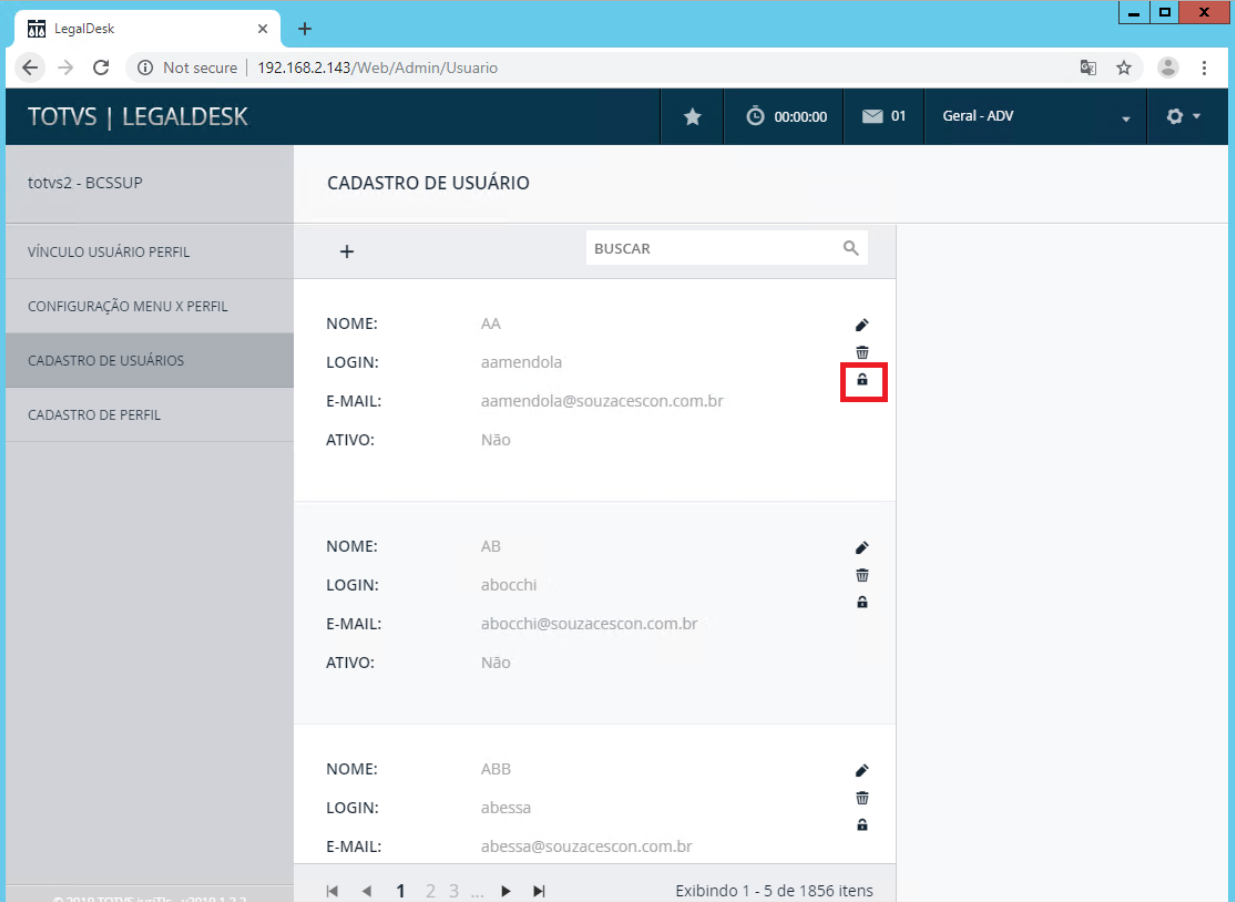Screen dimensions: 1235x902
Task: Open Vínculo Usuário Perfil menu item
Action: click(108, 252)
